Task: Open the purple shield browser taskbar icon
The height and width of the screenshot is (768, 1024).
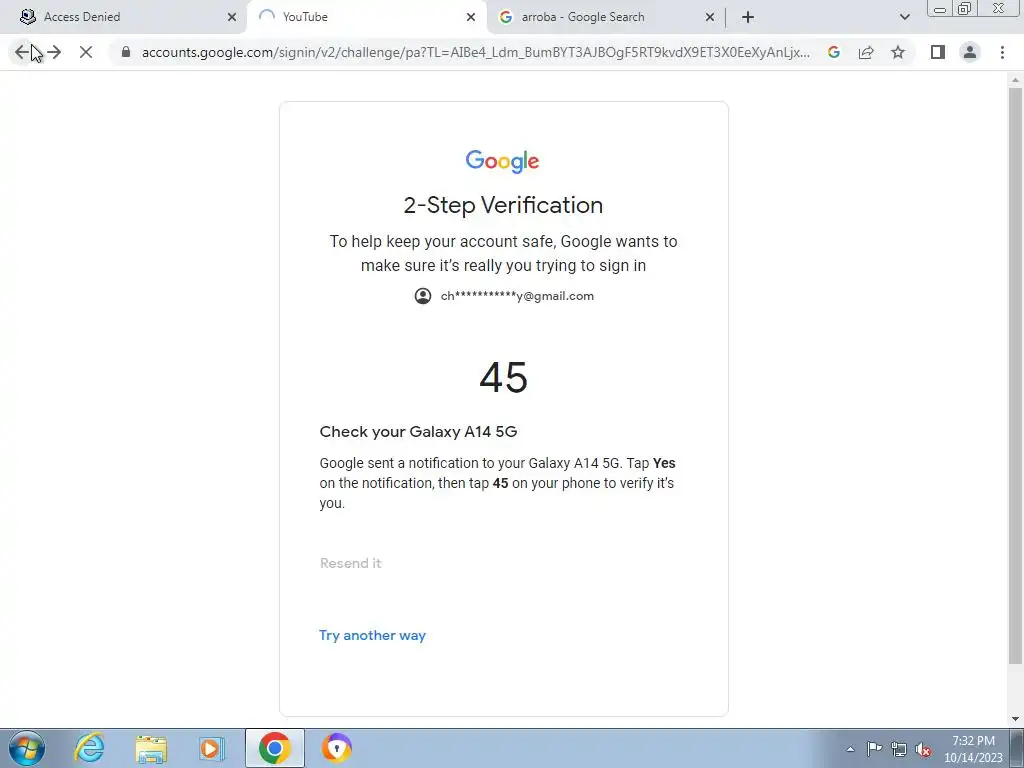Action: click(336, 748)
